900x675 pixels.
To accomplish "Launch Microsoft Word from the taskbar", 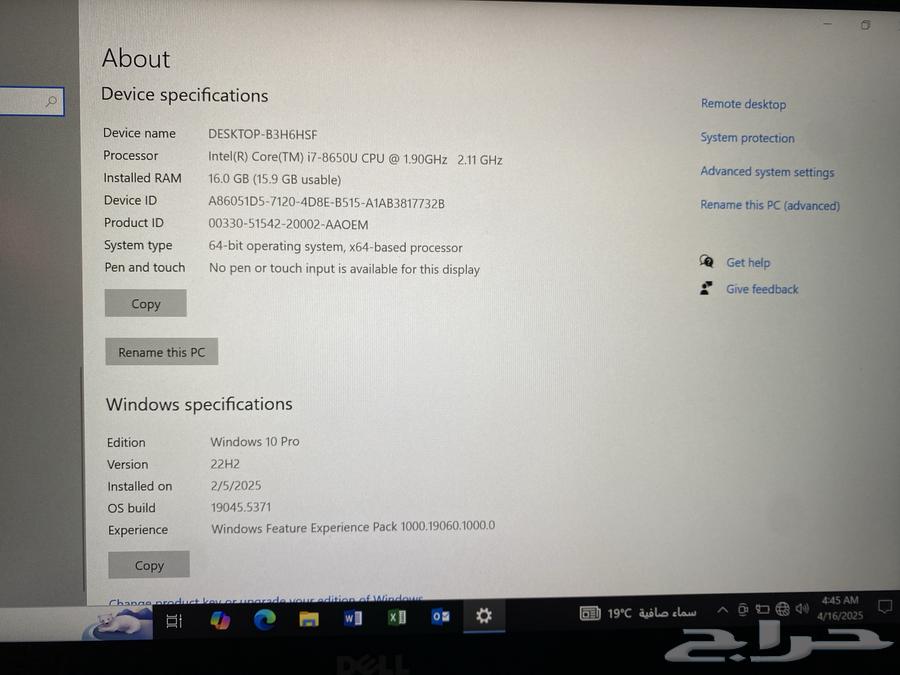I will pyautogui.click(x=352, y=618).
